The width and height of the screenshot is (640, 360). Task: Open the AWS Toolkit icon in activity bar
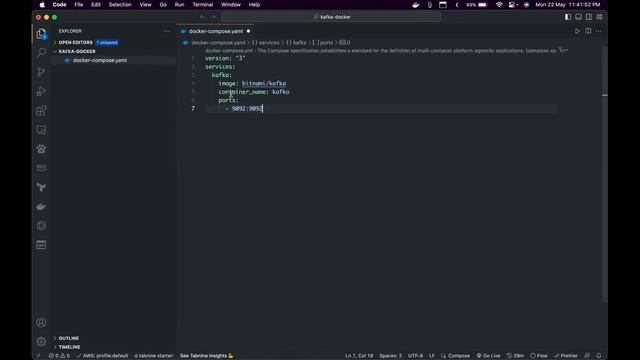(x=41, y=168)
